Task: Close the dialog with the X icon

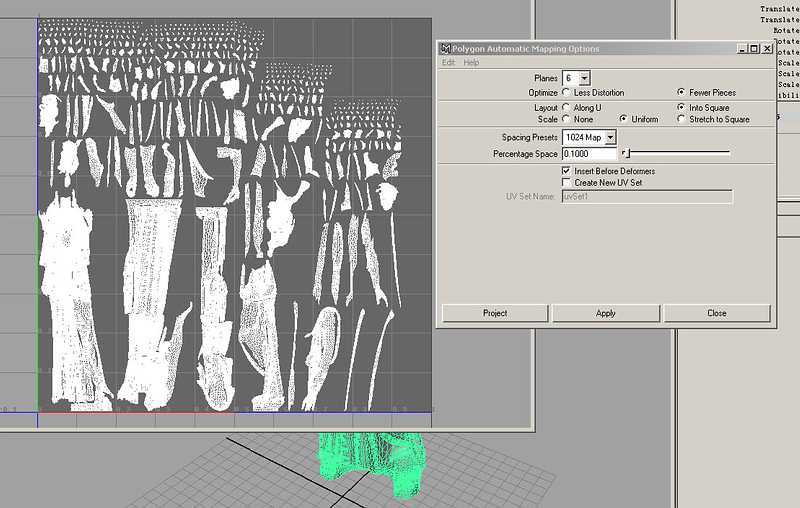Action: (x=767, y=48)
